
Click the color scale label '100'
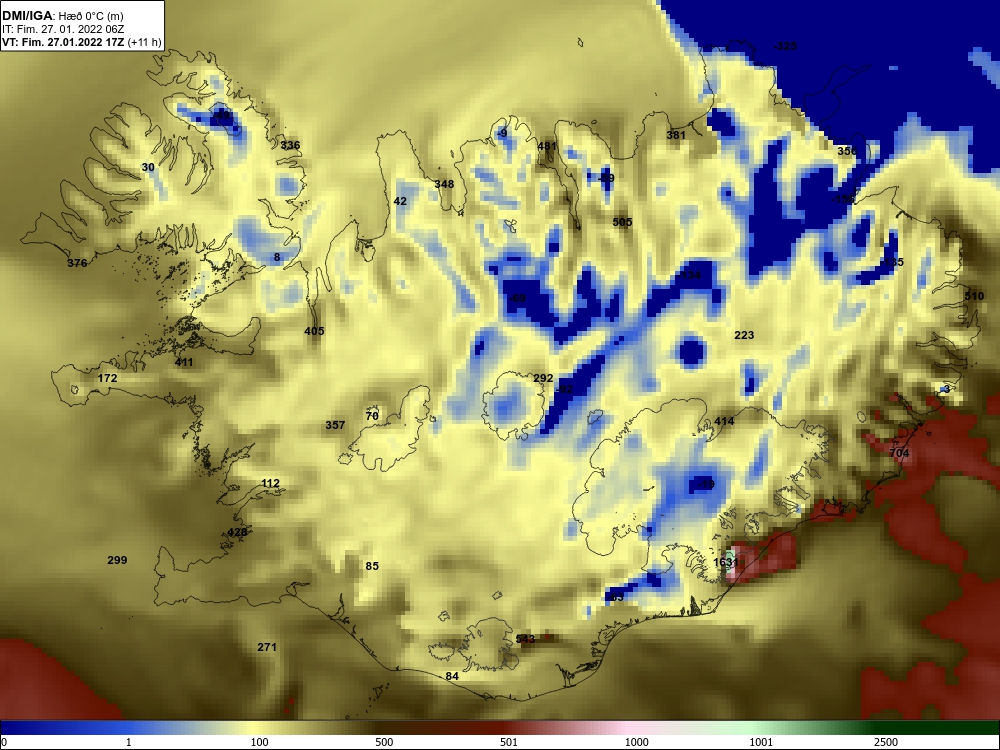260,742
